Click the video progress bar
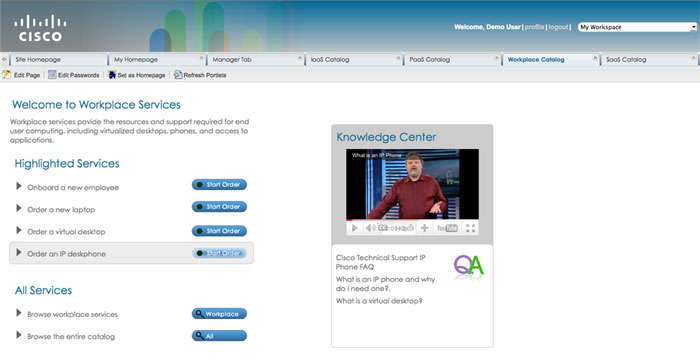This screenshot has height=360, width=700. (x=412, y=220)
